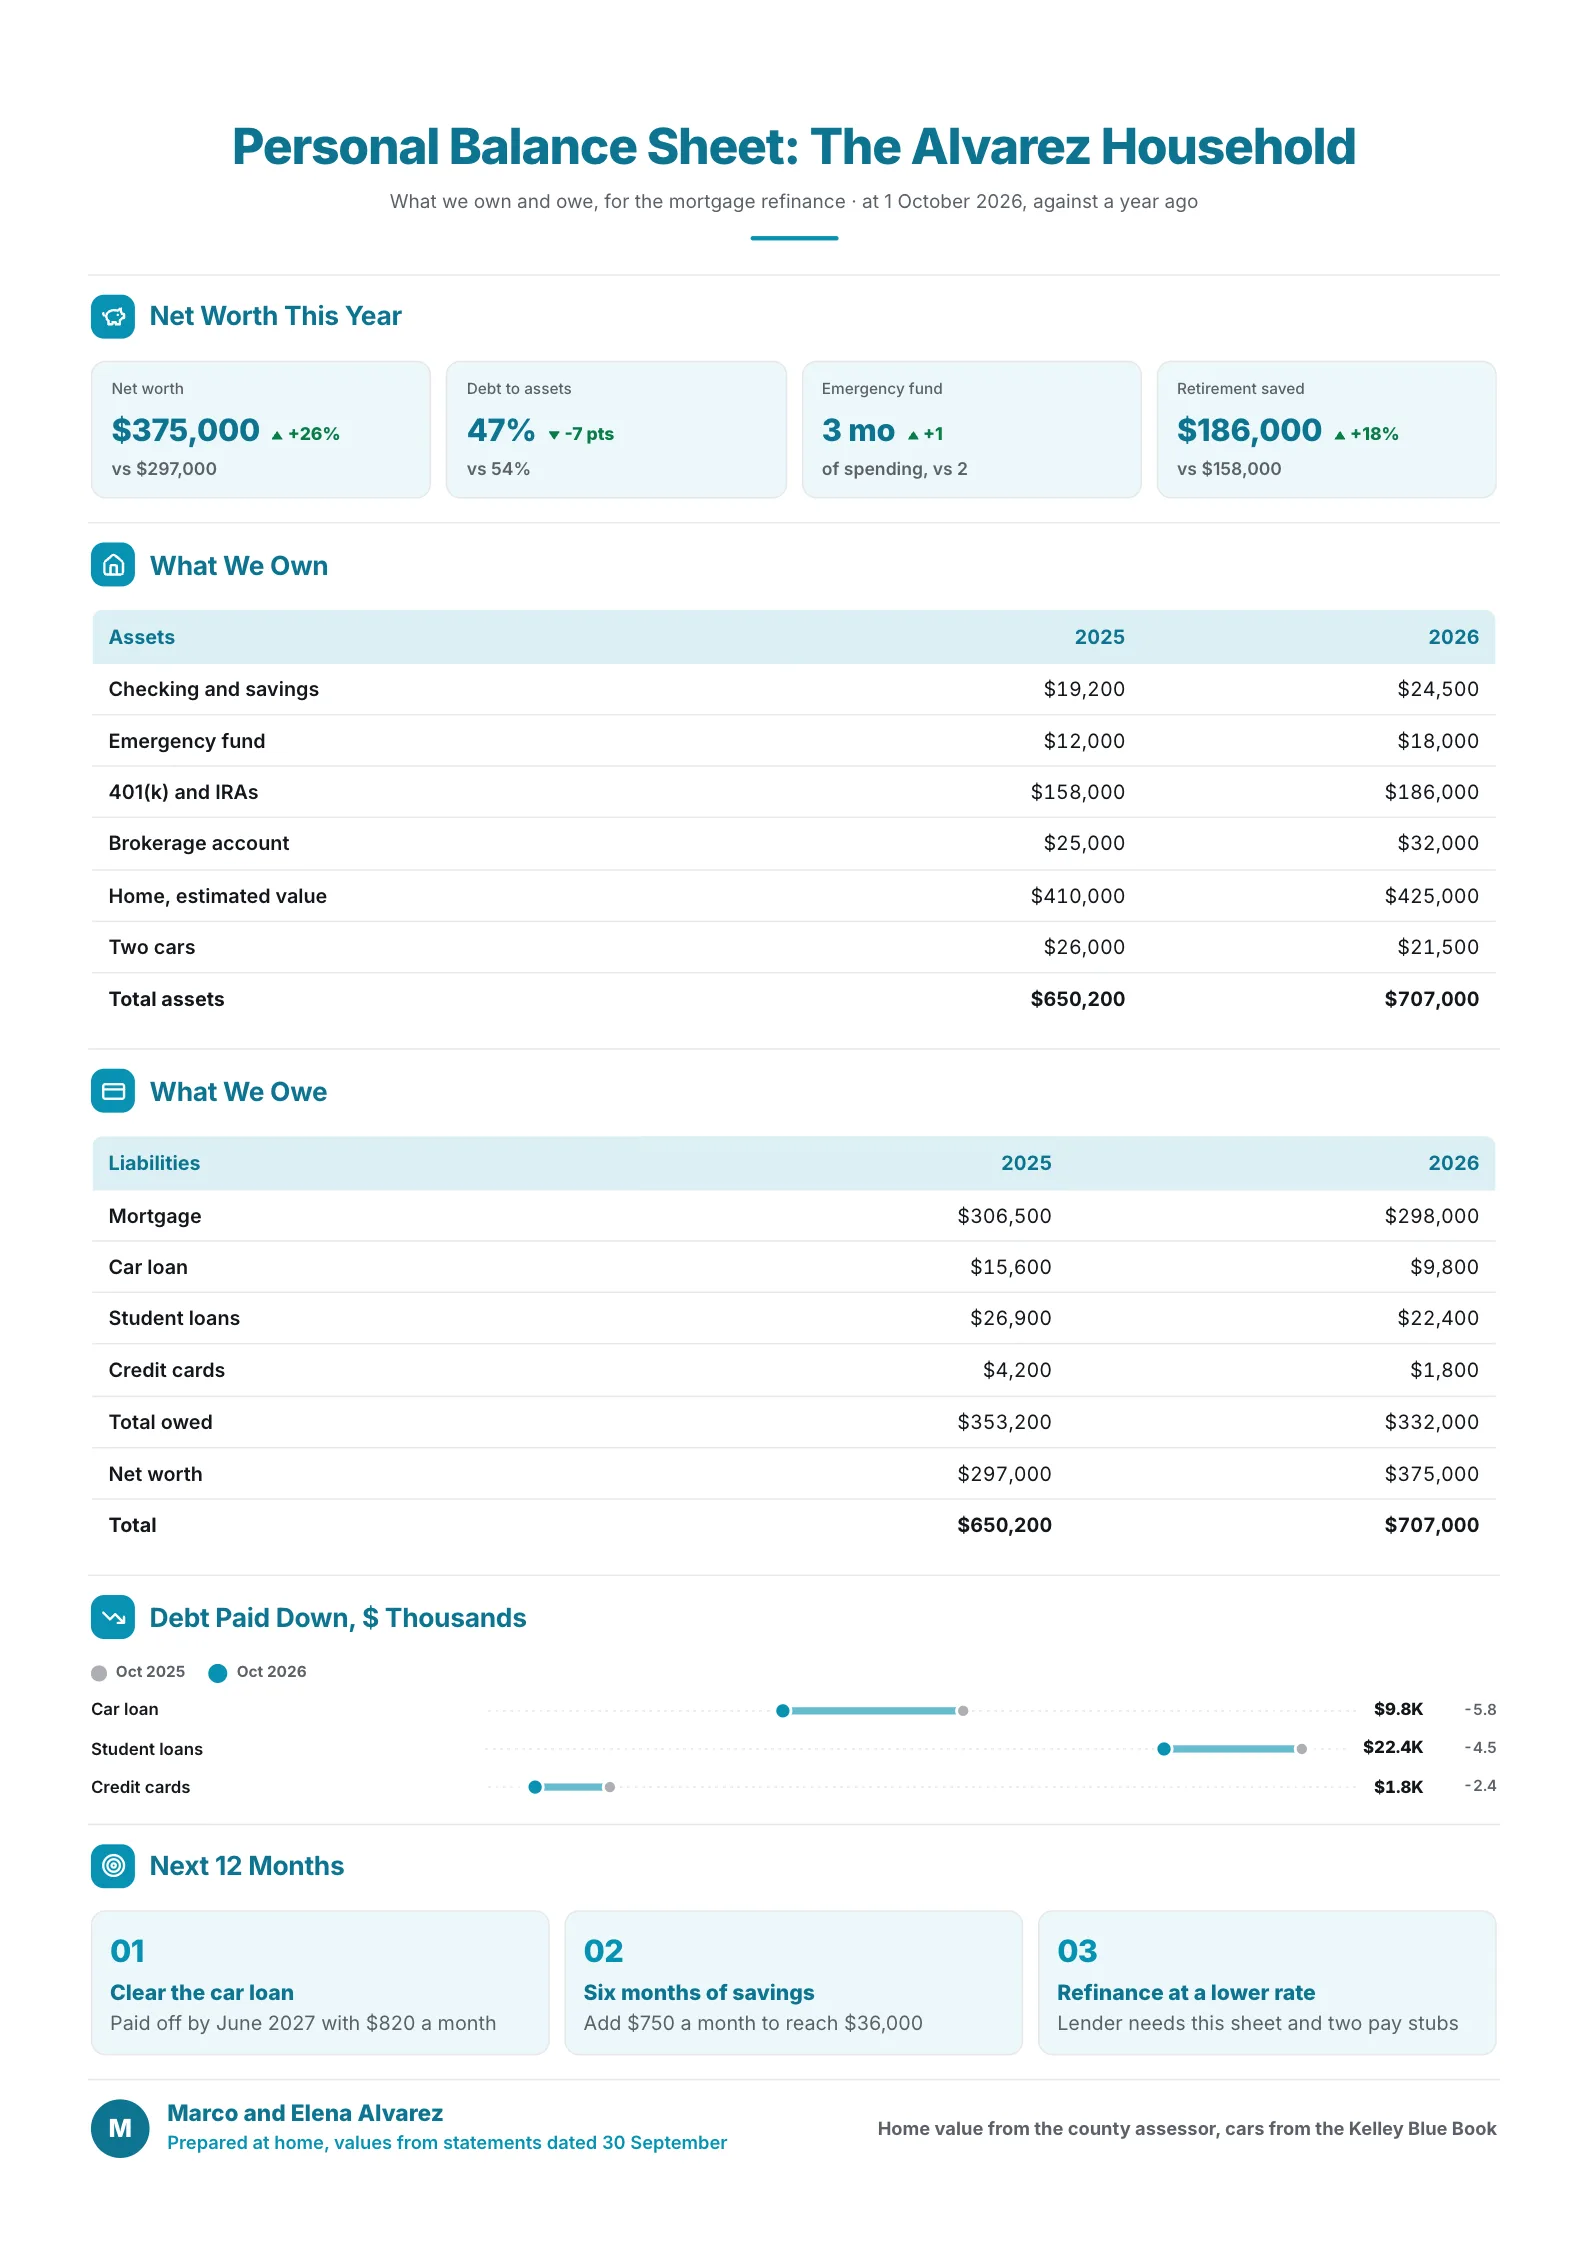Image resolution: width=1588 pixels, height=2246 pixels.
Task: Click the downward trend icon beside Debt Paid Down
Action: pos(113,1617)
